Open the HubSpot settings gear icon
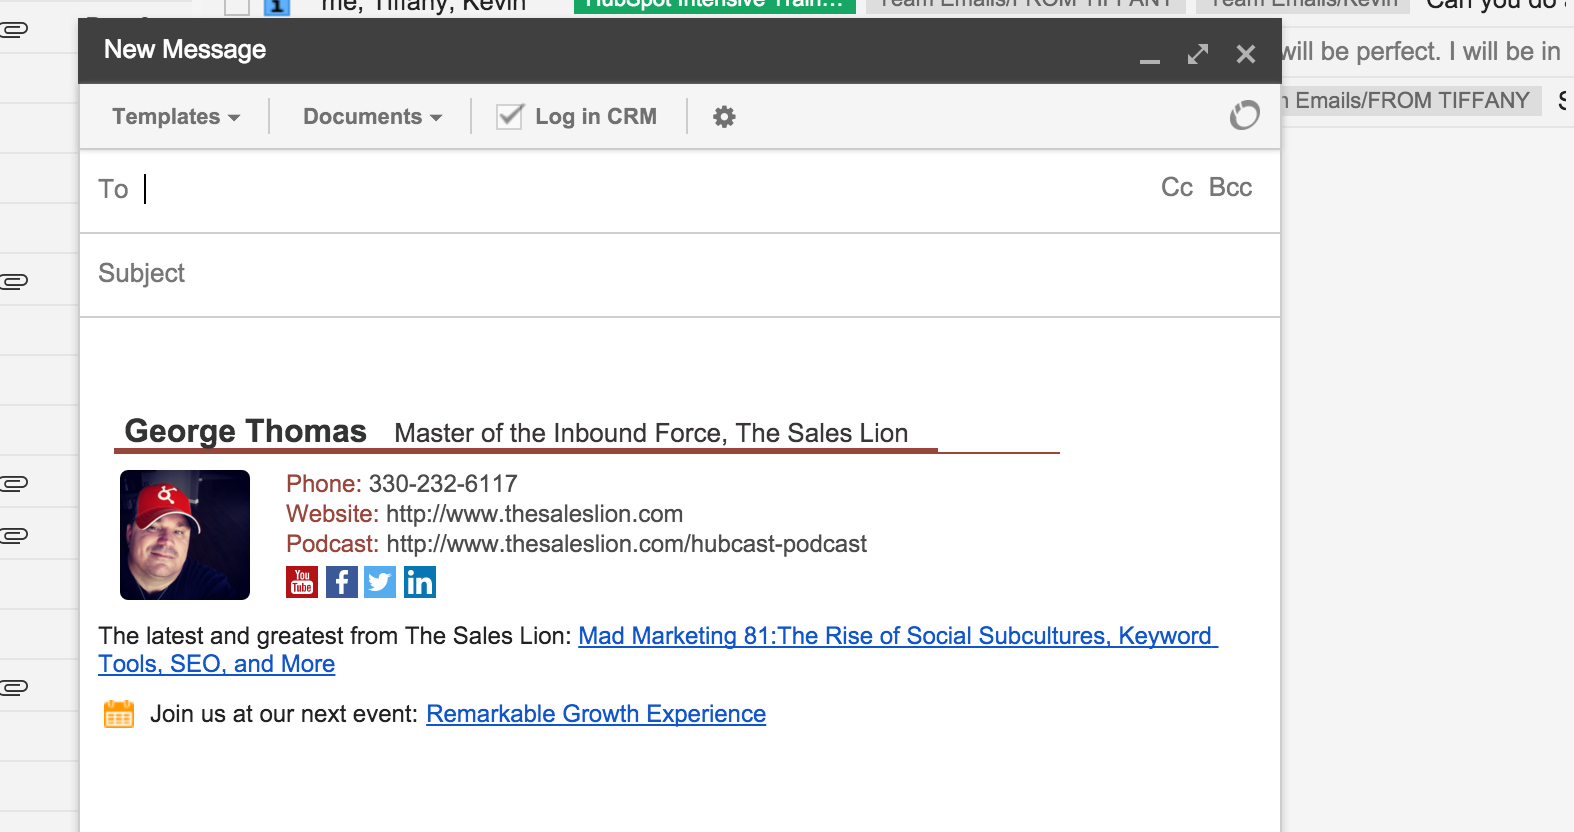 [724, 117]
